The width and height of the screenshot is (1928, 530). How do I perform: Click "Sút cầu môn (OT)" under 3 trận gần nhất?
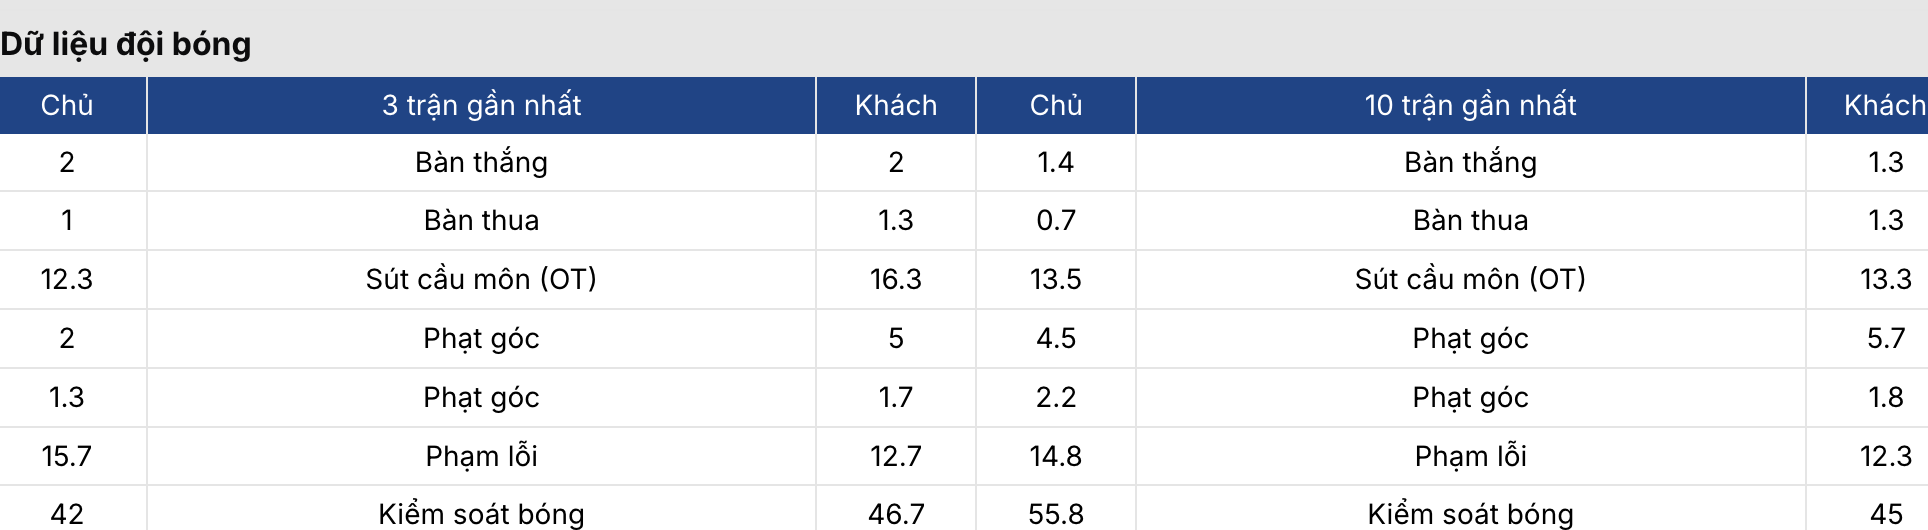click(481, 279)
